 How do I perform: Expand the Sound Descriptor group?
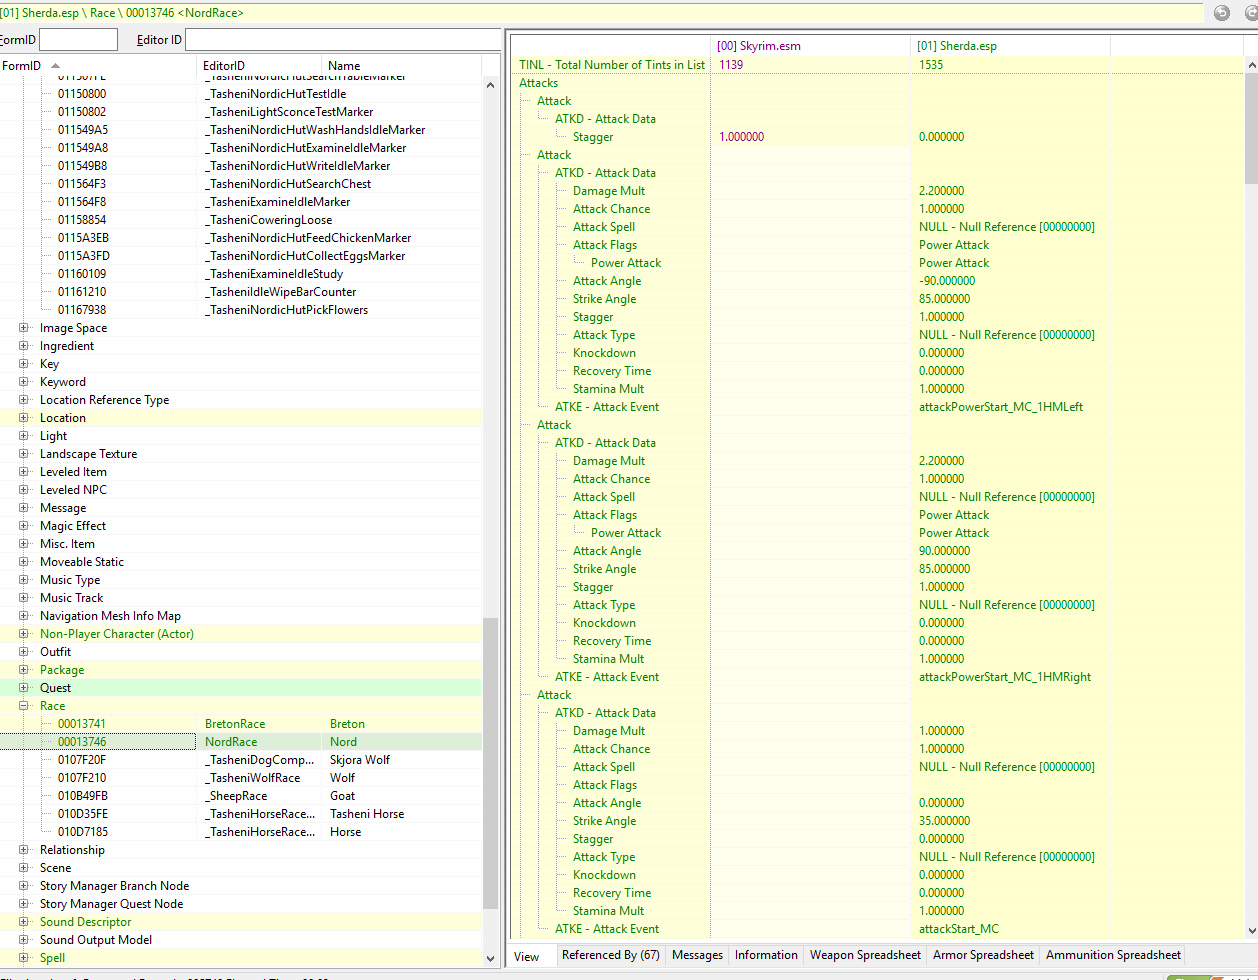(x=24, y=922)
